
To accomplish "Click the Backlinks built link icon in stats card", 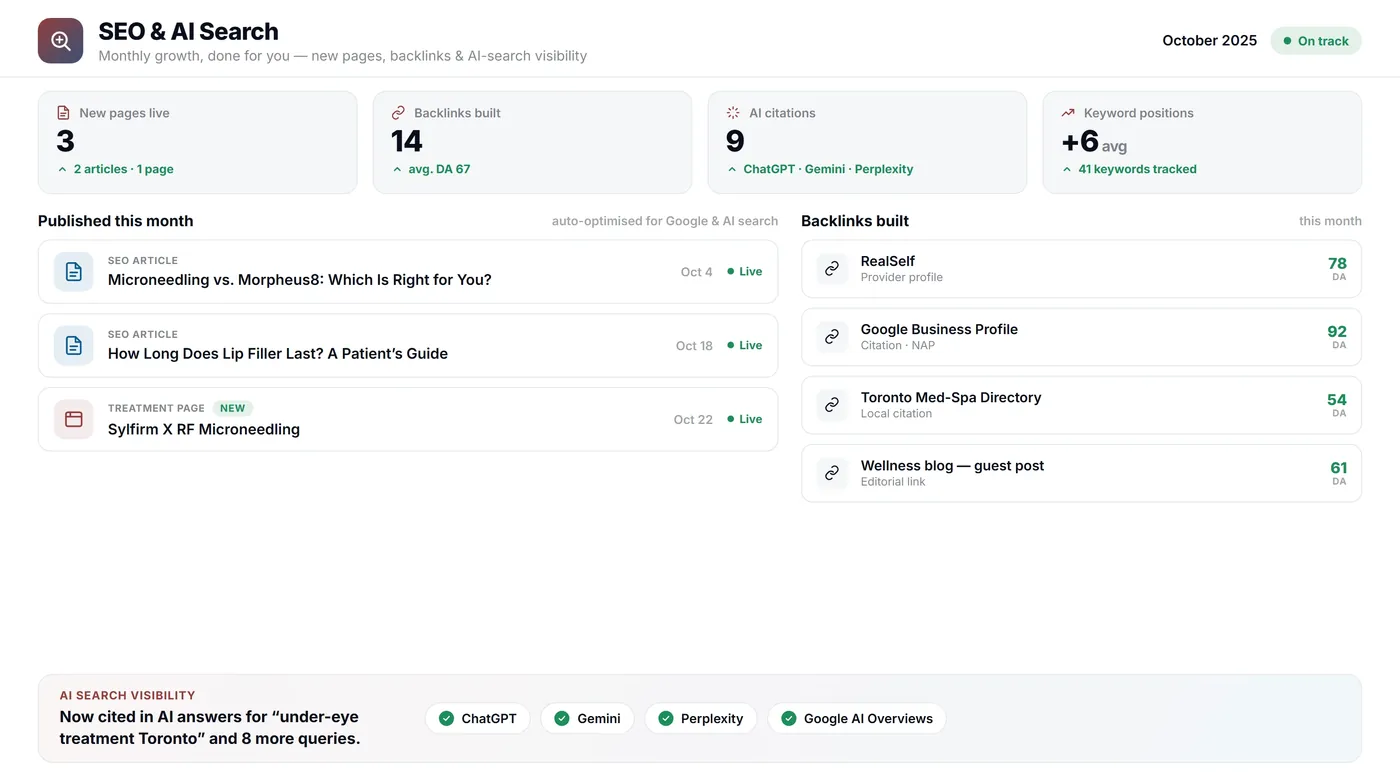I will click(398, 113).
